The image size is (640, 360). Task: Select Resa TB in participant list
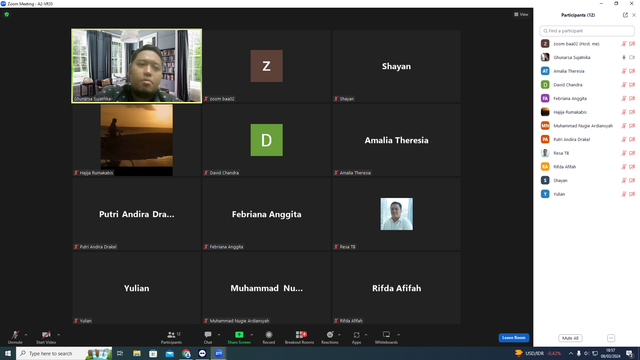click(x=587, y=153)
